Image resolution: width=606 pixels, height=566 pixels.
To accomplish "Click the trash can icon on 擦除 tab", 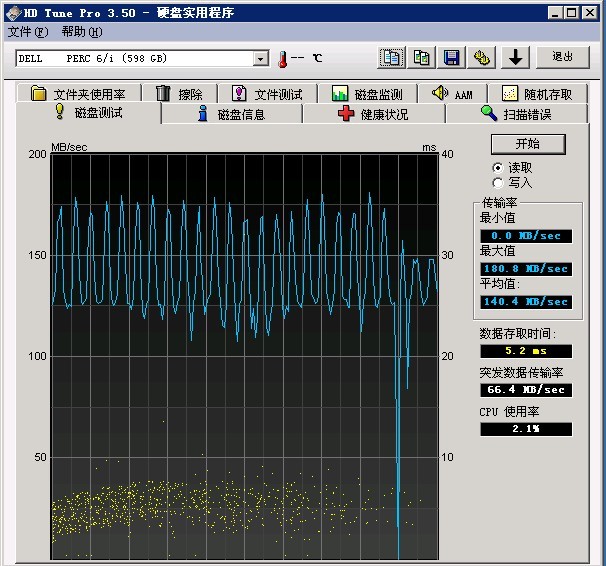I will [x=163, y=93].
